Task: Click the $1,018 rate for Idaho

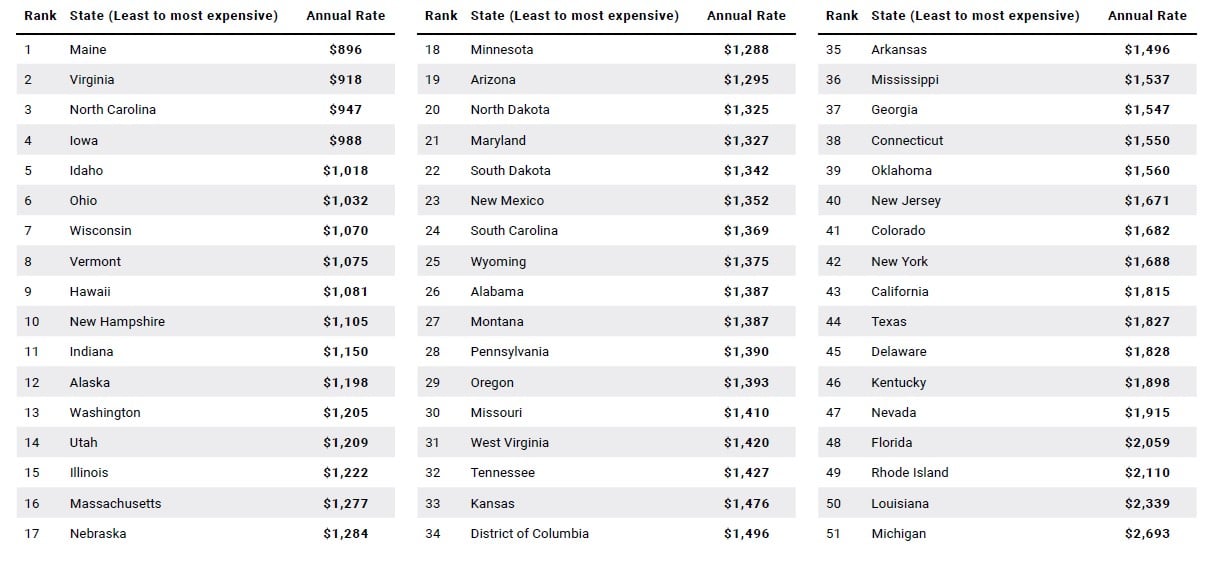Action: [345, 170]
